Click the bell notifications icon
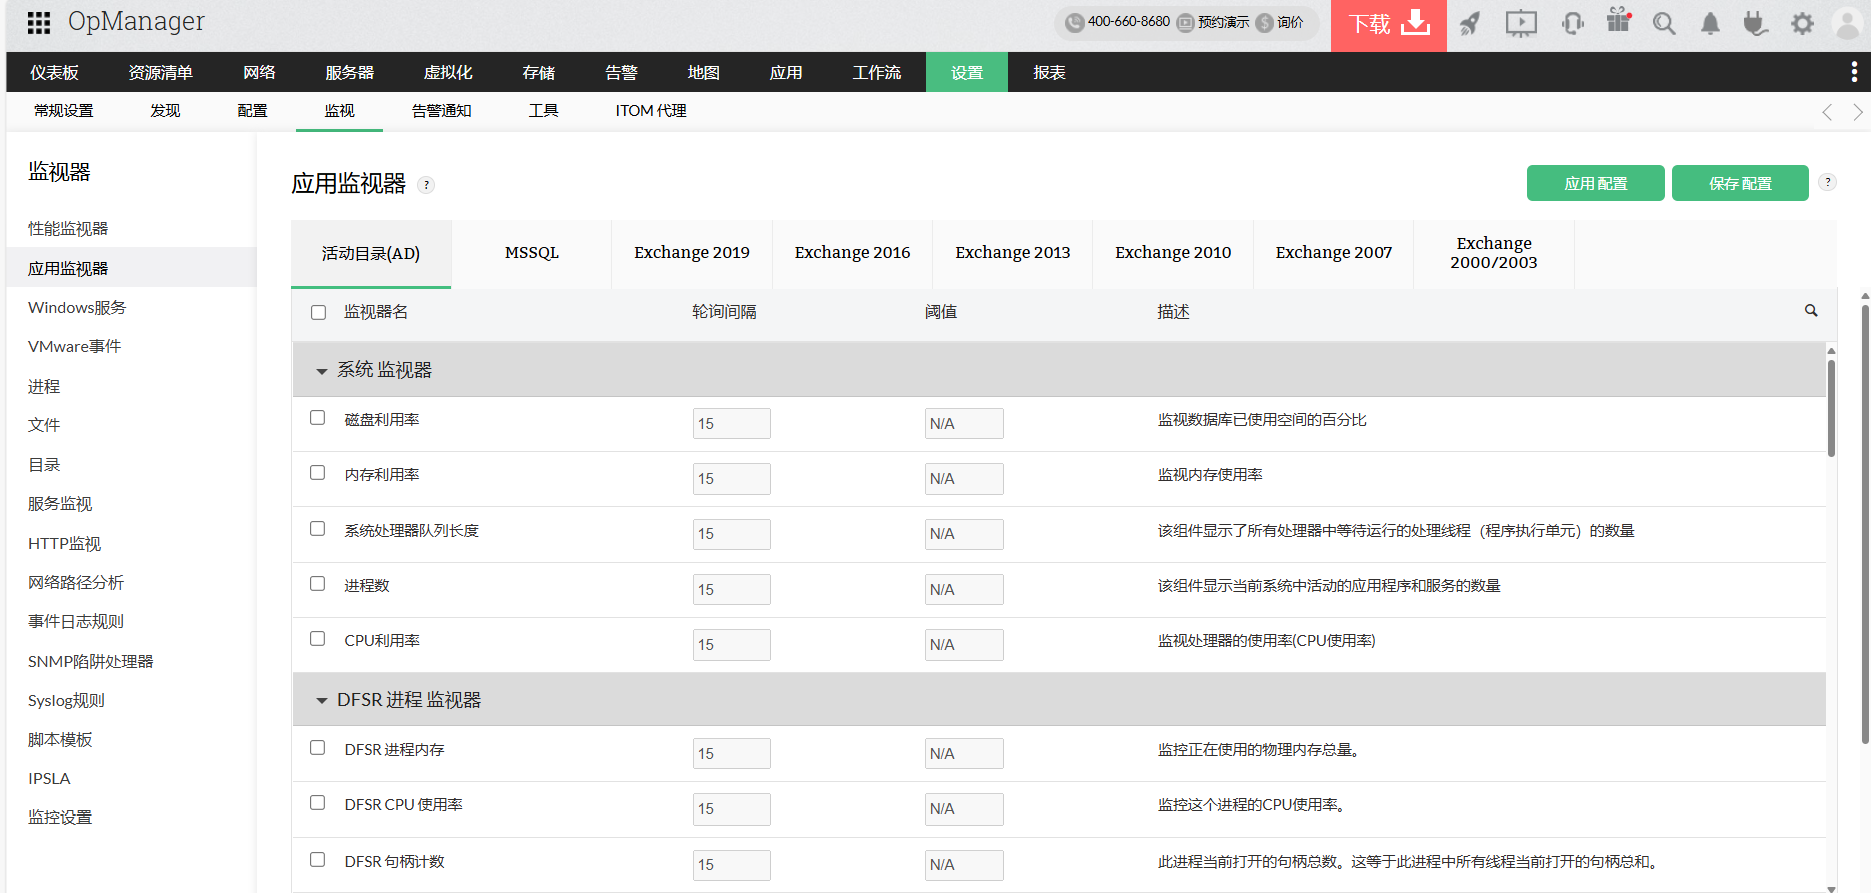 (x=1710, y=24)
